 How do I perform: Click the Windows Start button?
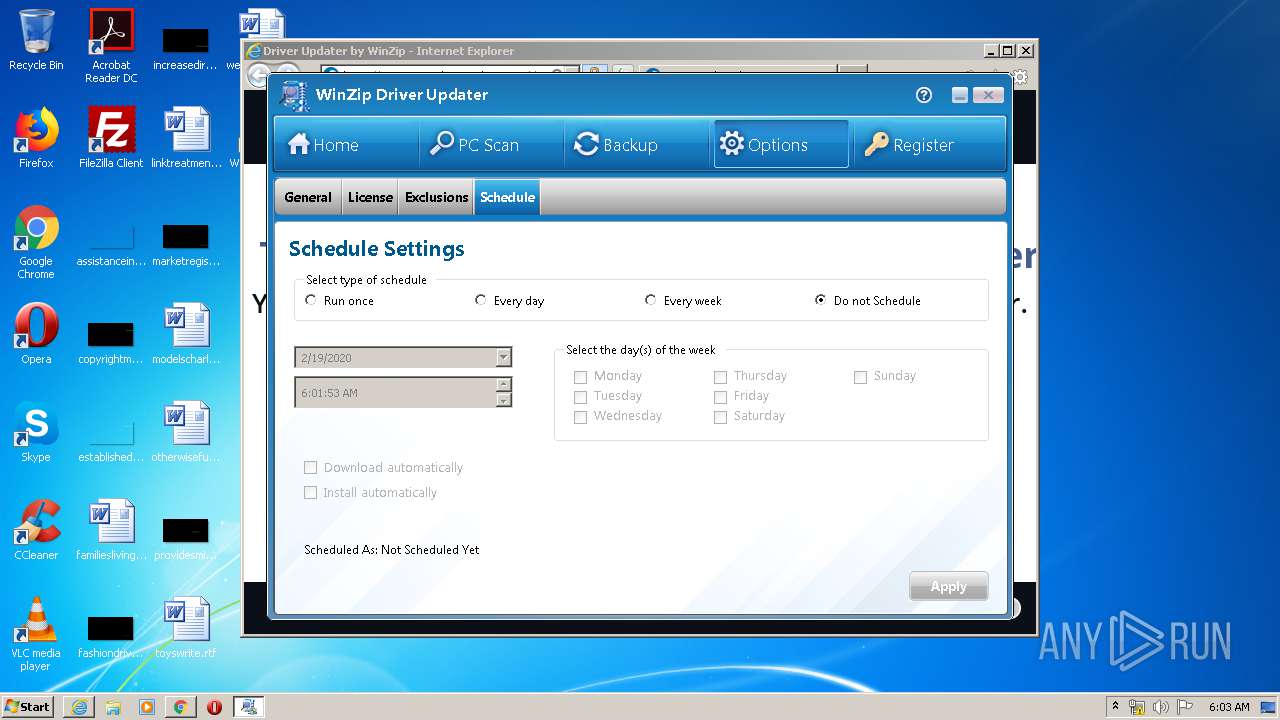point(28,706)
